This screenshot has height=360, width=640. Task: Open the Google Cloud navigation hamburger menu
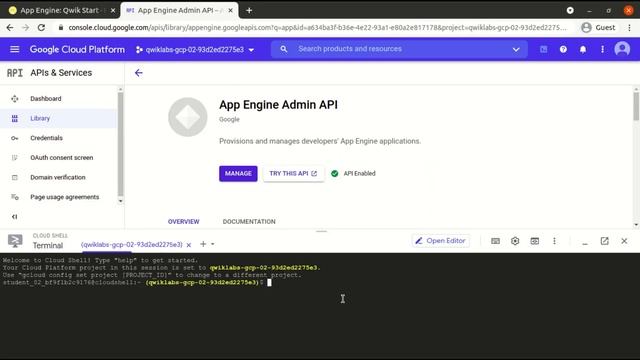(15, 49)
